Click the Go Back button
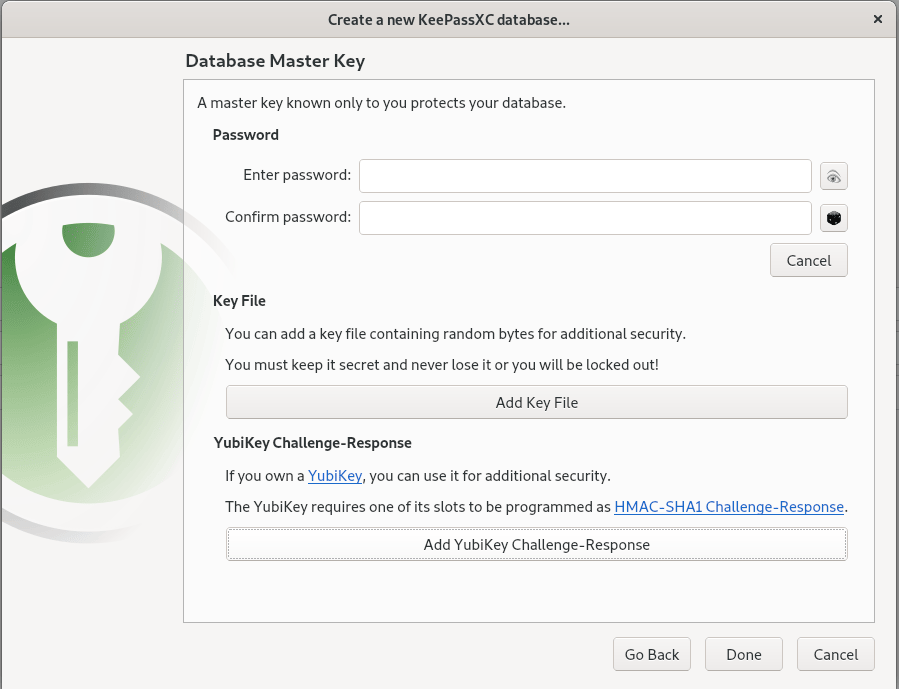The image size is (899, 689). point(652,655)
